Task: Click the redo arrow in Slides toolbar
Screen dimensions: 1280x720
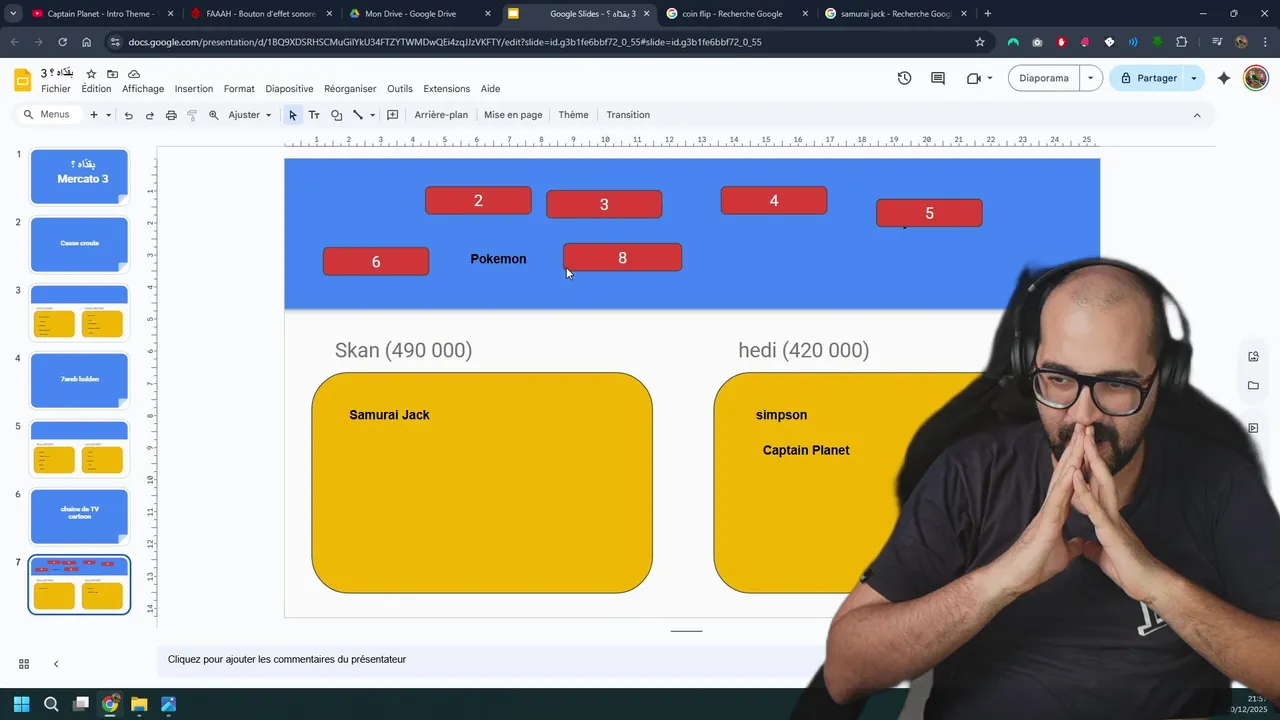Action: click(150, 115)
